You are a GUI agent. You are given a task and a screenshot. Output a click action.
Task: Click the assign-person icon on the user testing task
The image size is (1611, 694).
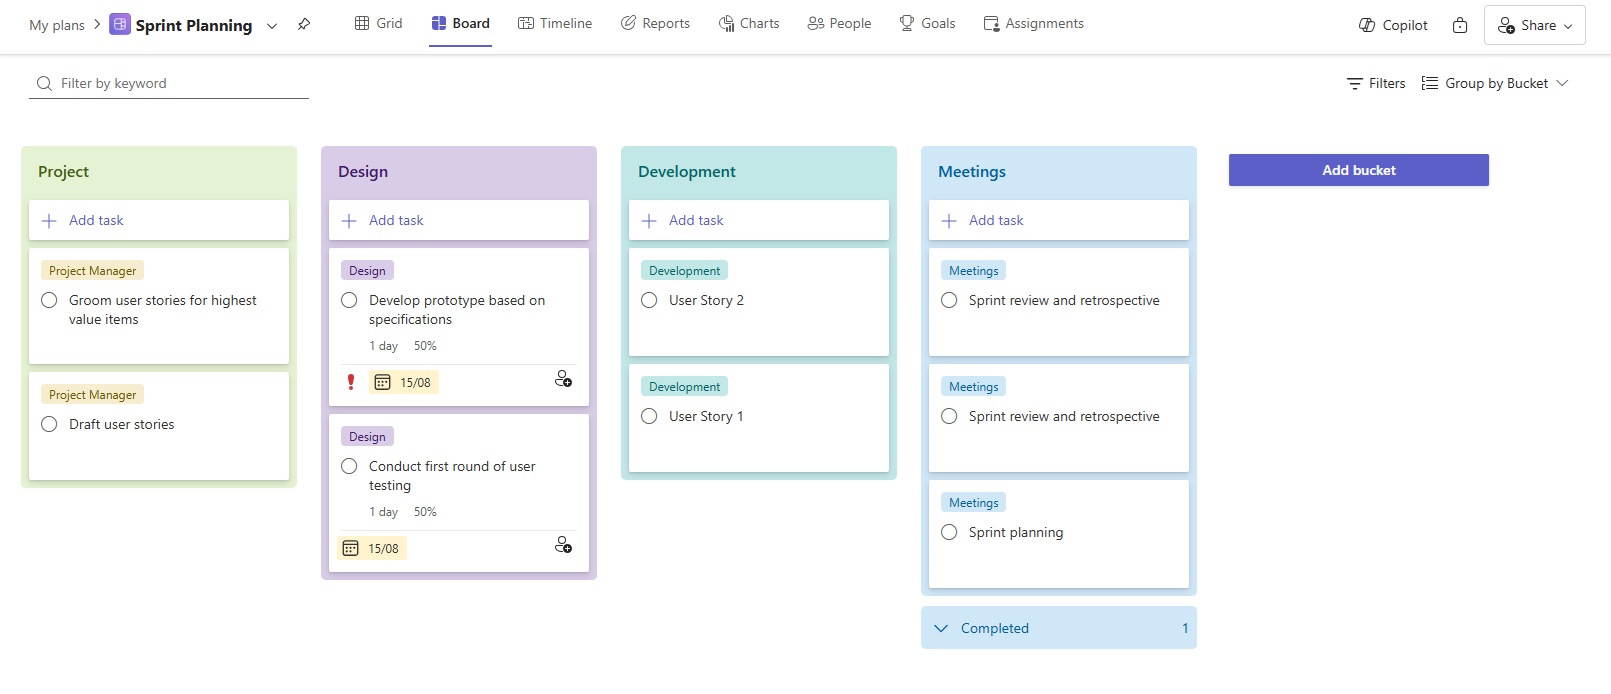click(x=563, y=545)
